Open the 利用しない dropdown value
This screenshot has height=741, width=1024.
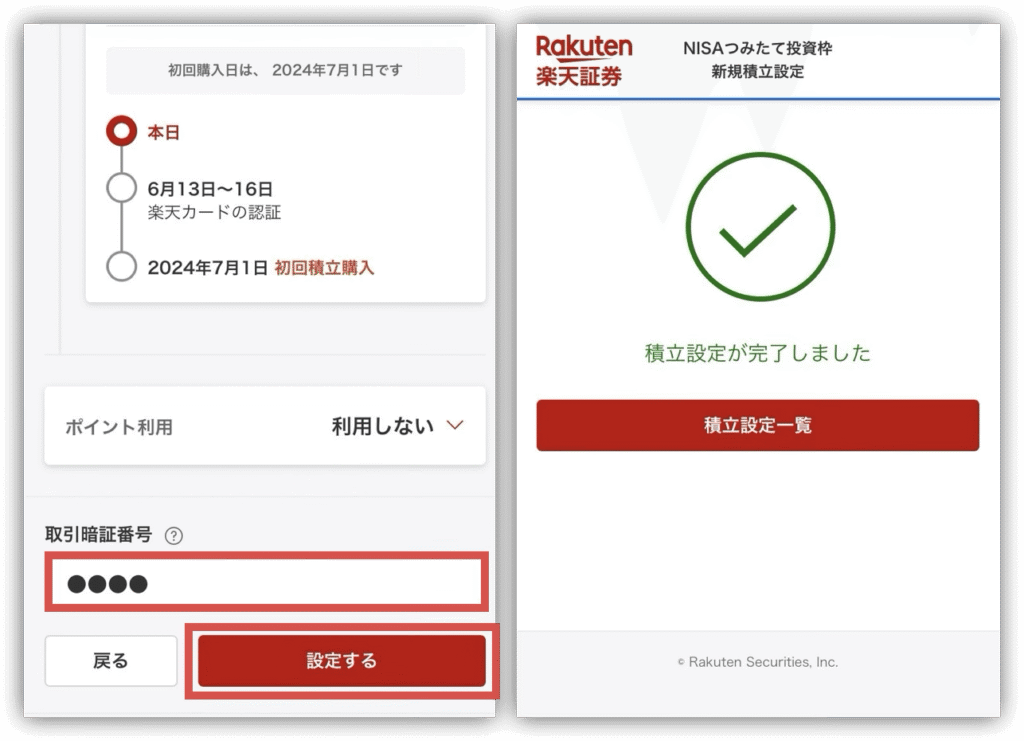383,426
